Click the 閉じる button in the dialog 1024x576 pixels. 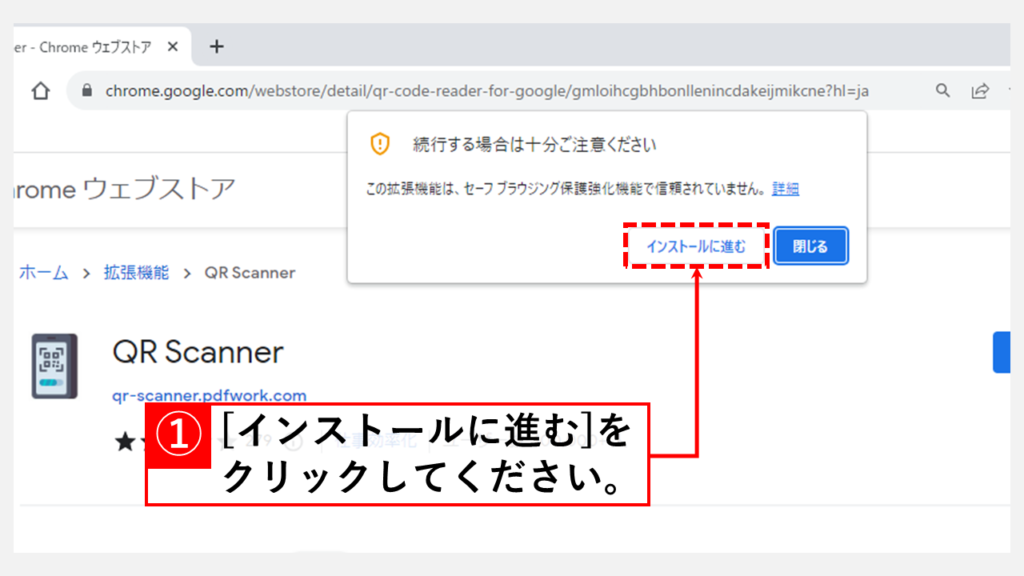810,246
